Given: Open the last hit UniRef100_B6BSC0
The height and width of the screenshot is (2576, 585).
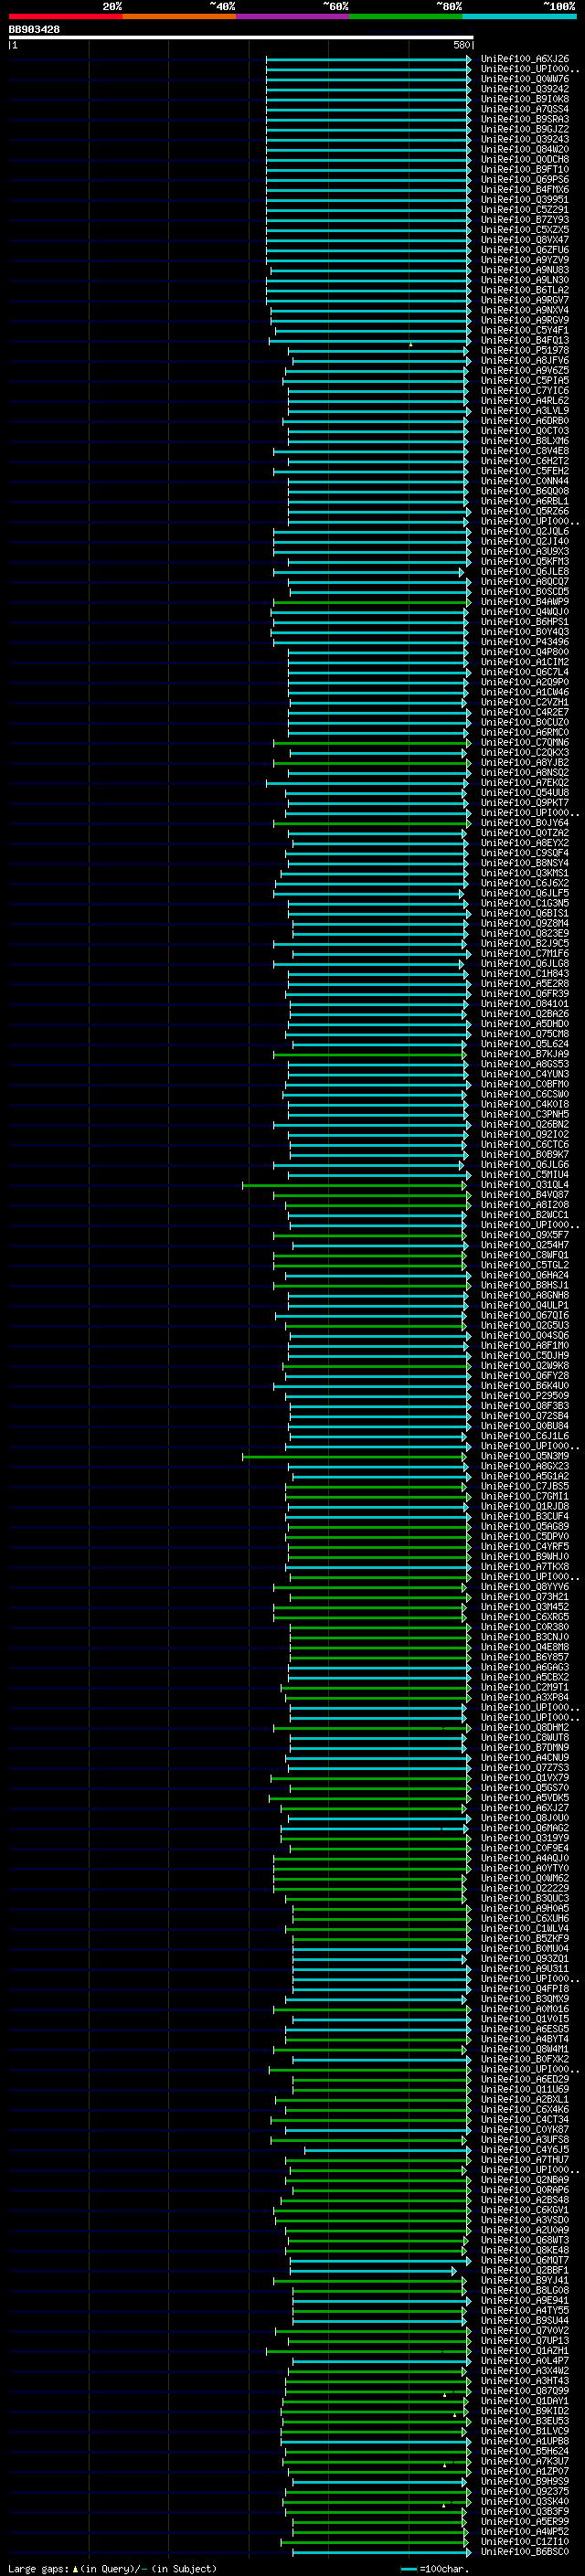Looking at the screenshot, I should click(x=525, y=2552).
